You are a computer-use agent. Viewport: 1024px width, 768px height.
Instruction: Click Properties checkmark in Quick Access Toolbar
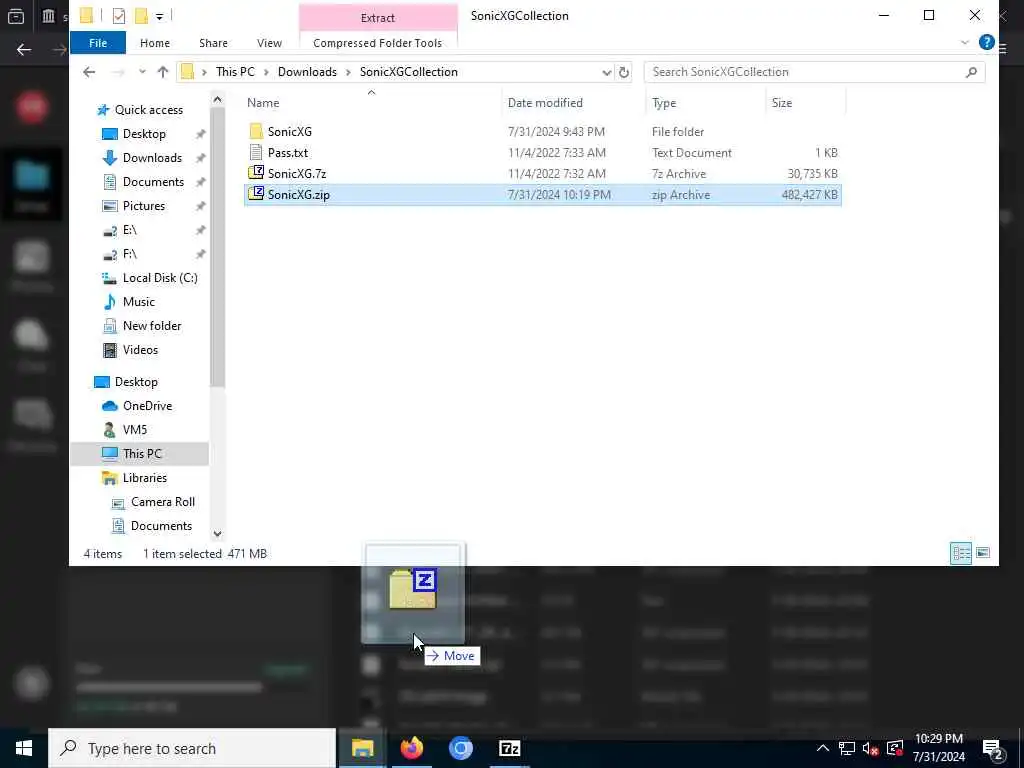tap(118, 16)
